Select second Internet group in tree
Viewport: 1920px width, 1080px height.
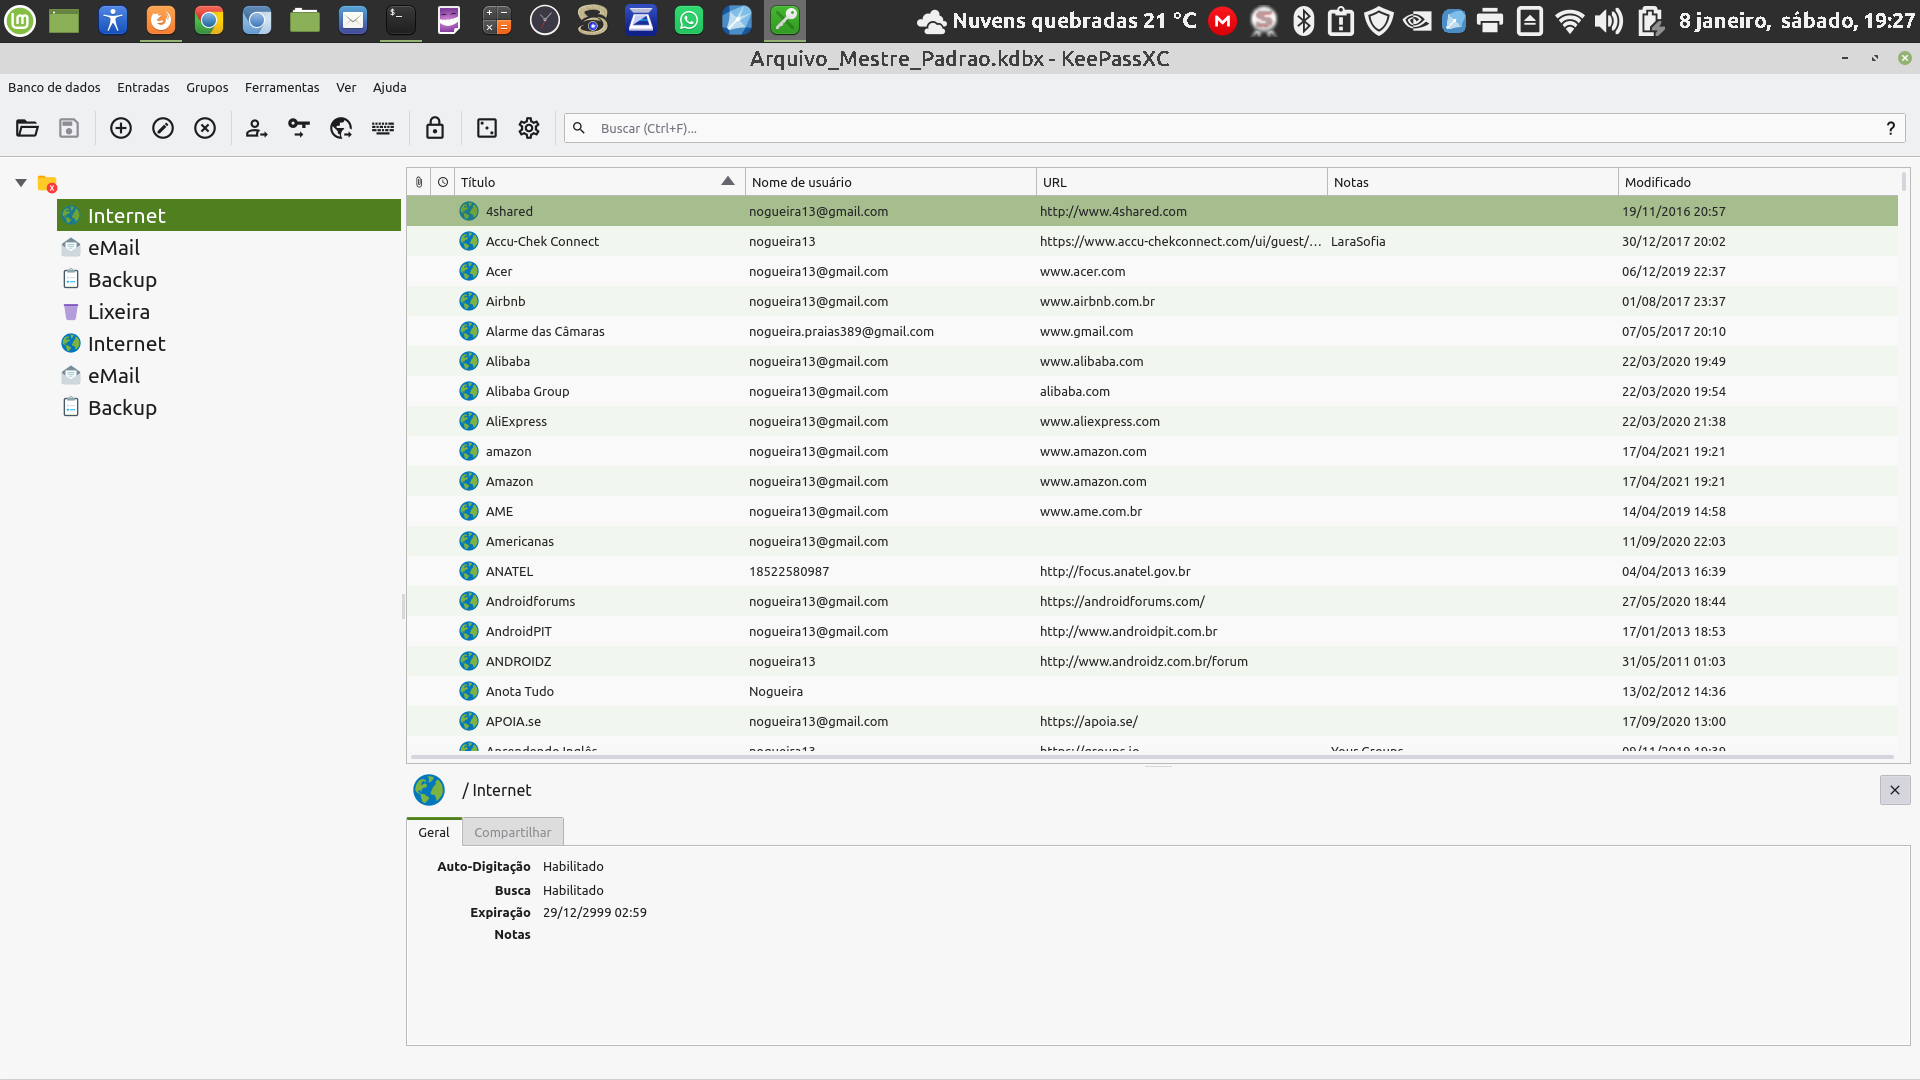coord(230,343)
